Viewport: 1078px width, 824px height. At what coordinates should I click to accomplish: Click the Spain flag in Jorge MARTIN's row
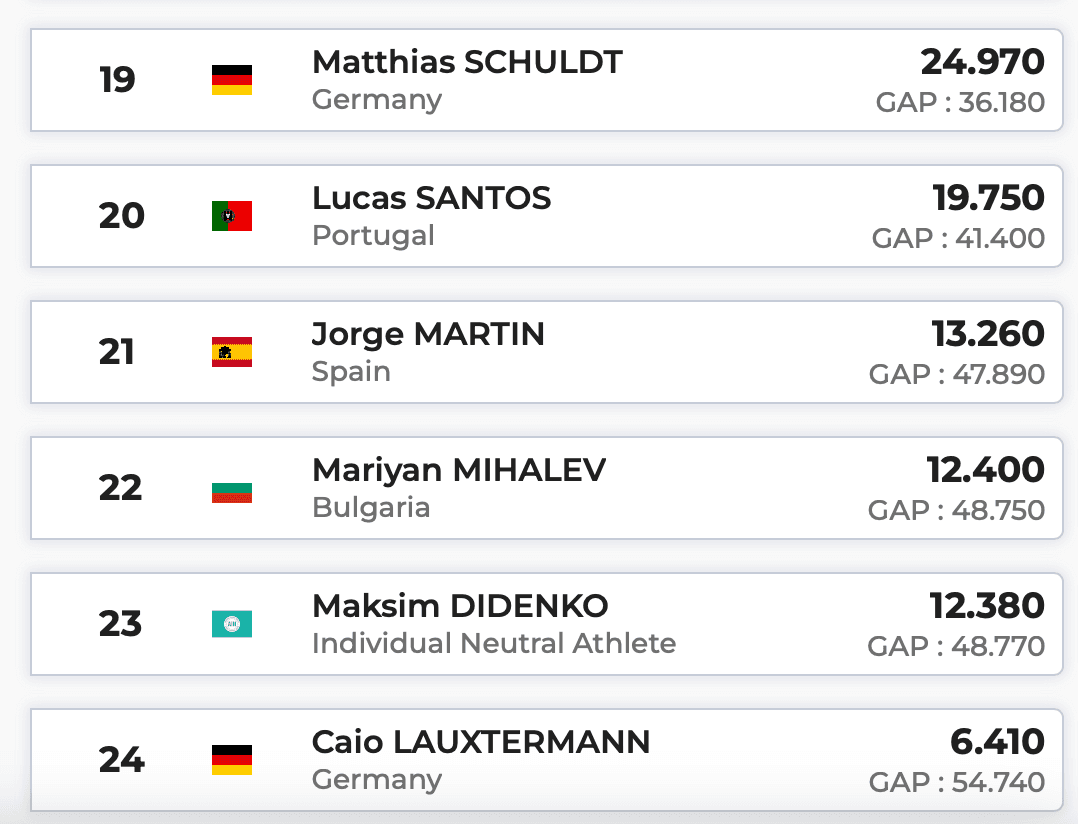click(x=231, y=352)
